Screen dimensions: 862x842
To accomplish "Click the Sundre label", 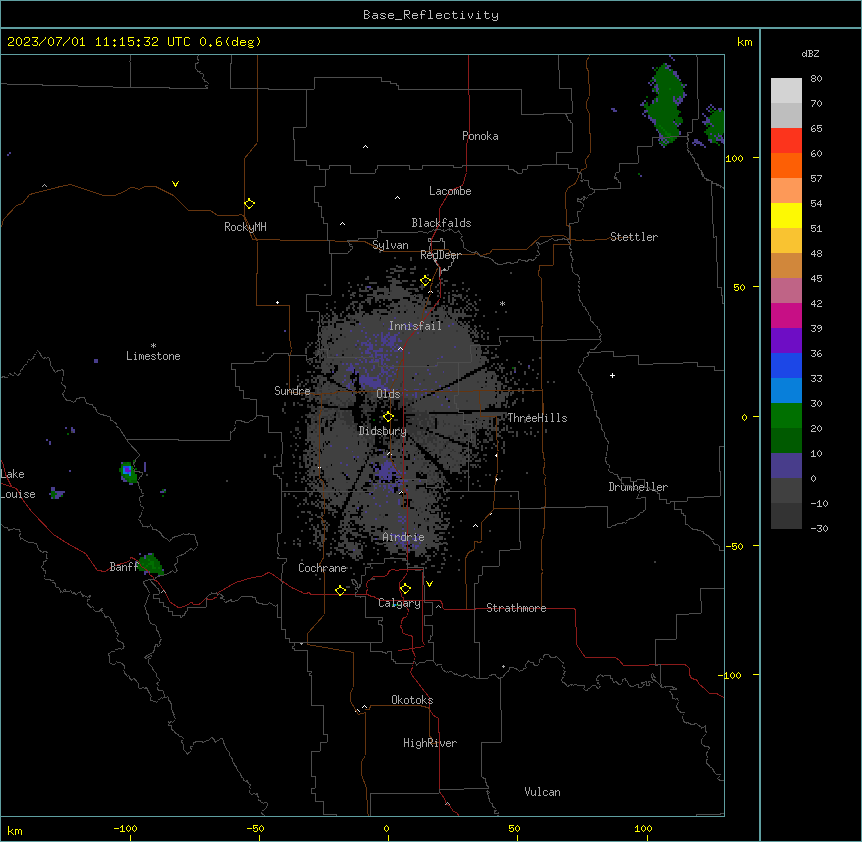I will click(x=292, y=391).
